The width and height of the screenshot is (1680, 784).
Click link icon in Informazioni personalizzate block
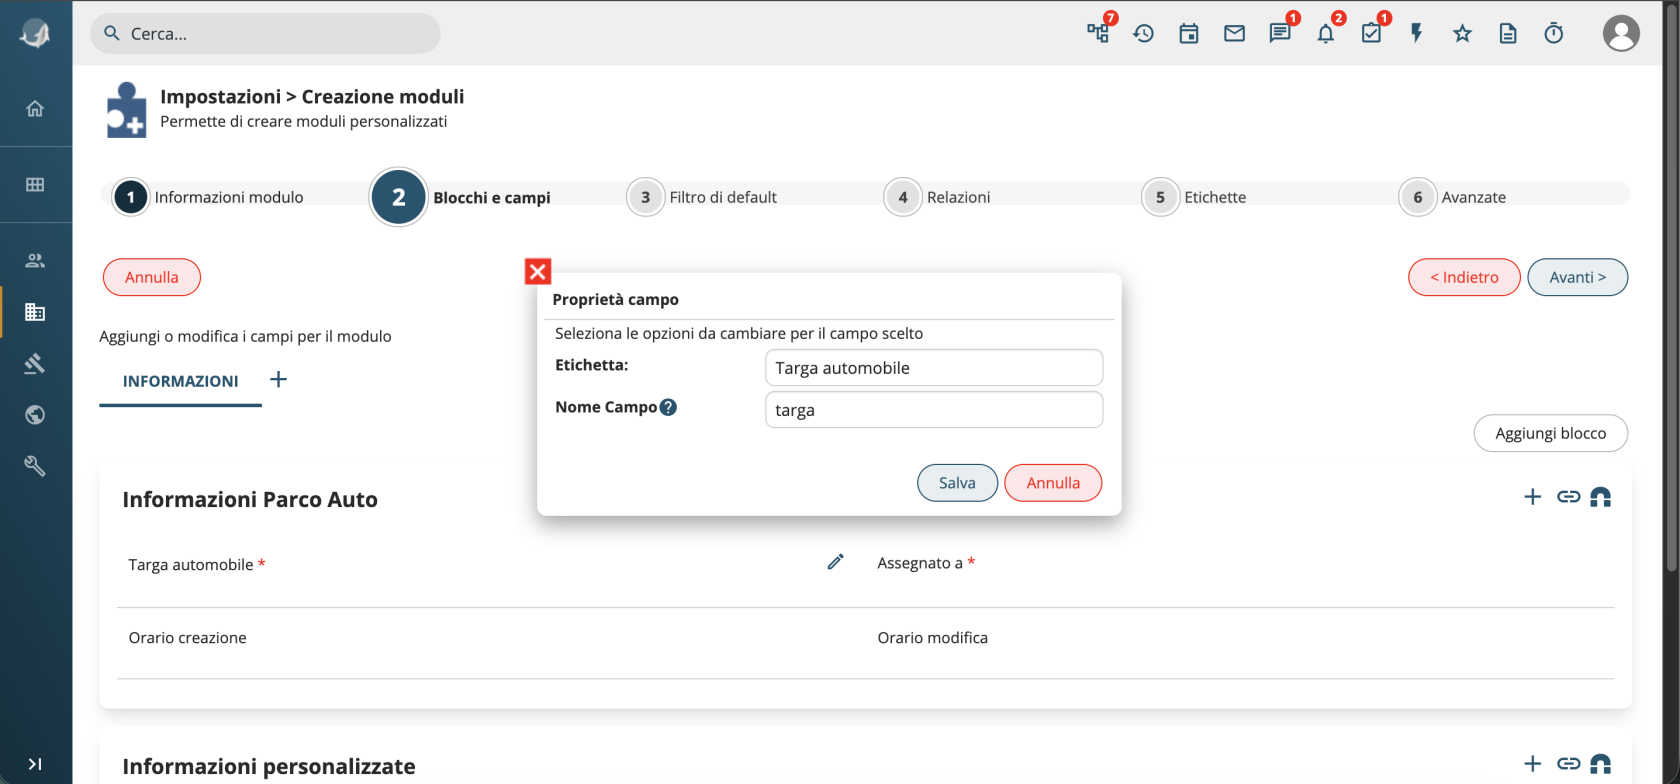click(1568, 764)
